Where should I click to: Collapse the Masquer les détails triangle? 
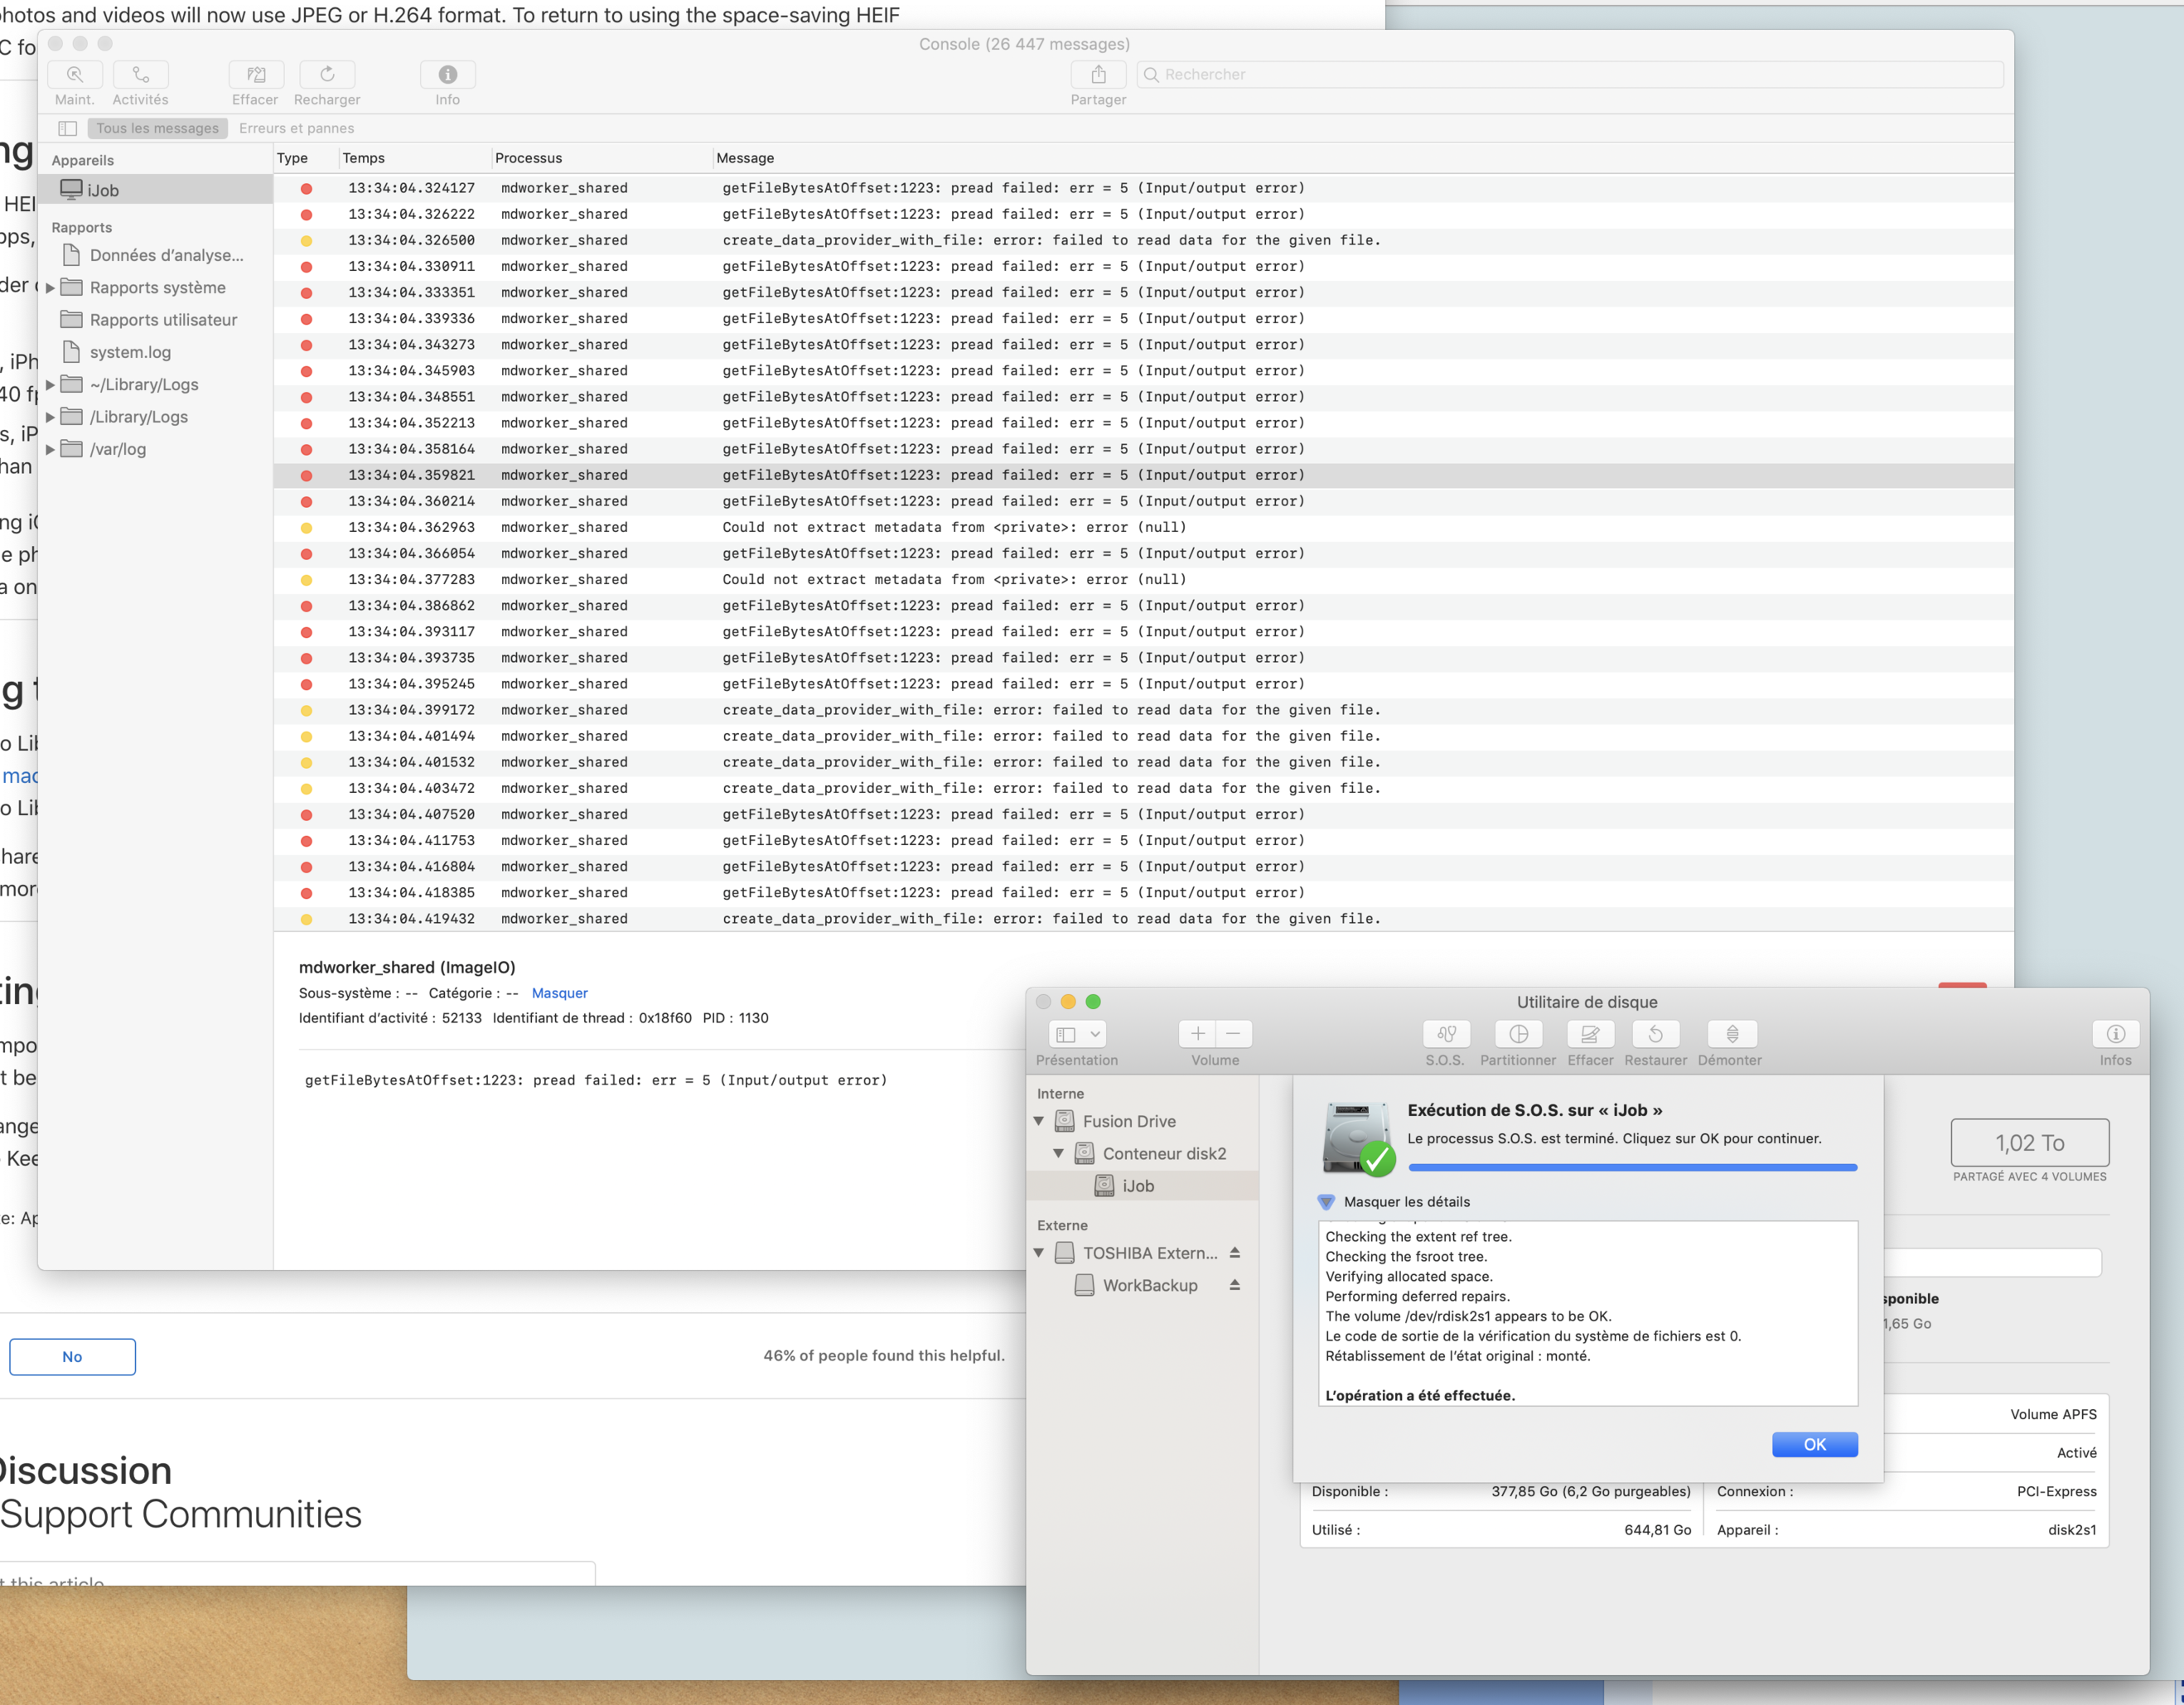(1326, 1202)
